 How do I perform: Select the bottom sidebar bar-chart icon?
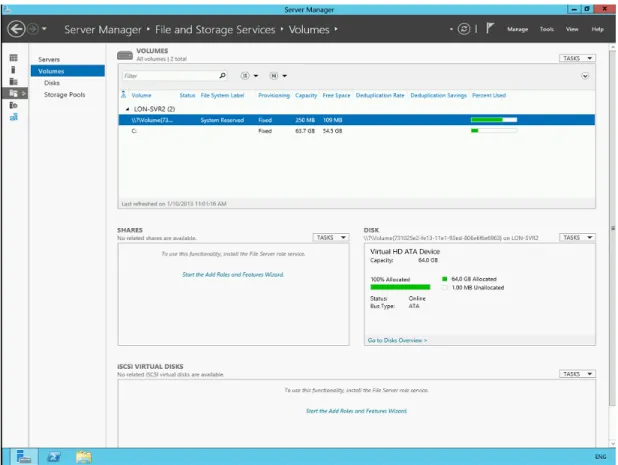point(13,117)
